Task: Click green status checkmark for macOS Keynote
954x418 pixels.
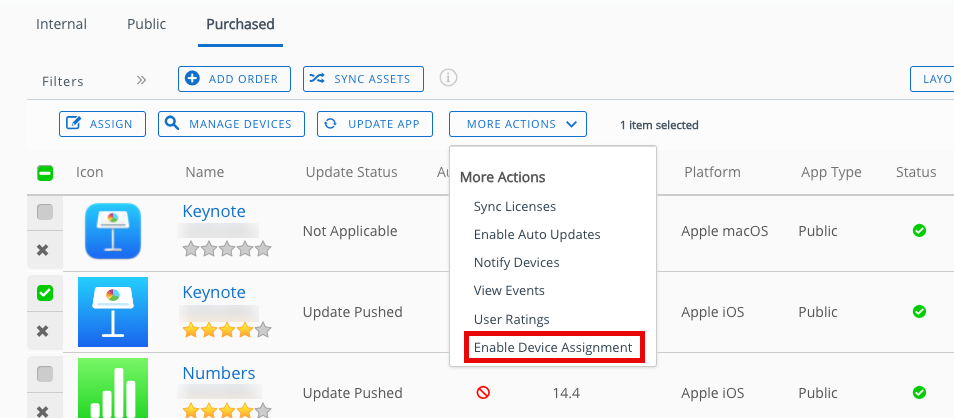Action: click(x=919, y=231)
